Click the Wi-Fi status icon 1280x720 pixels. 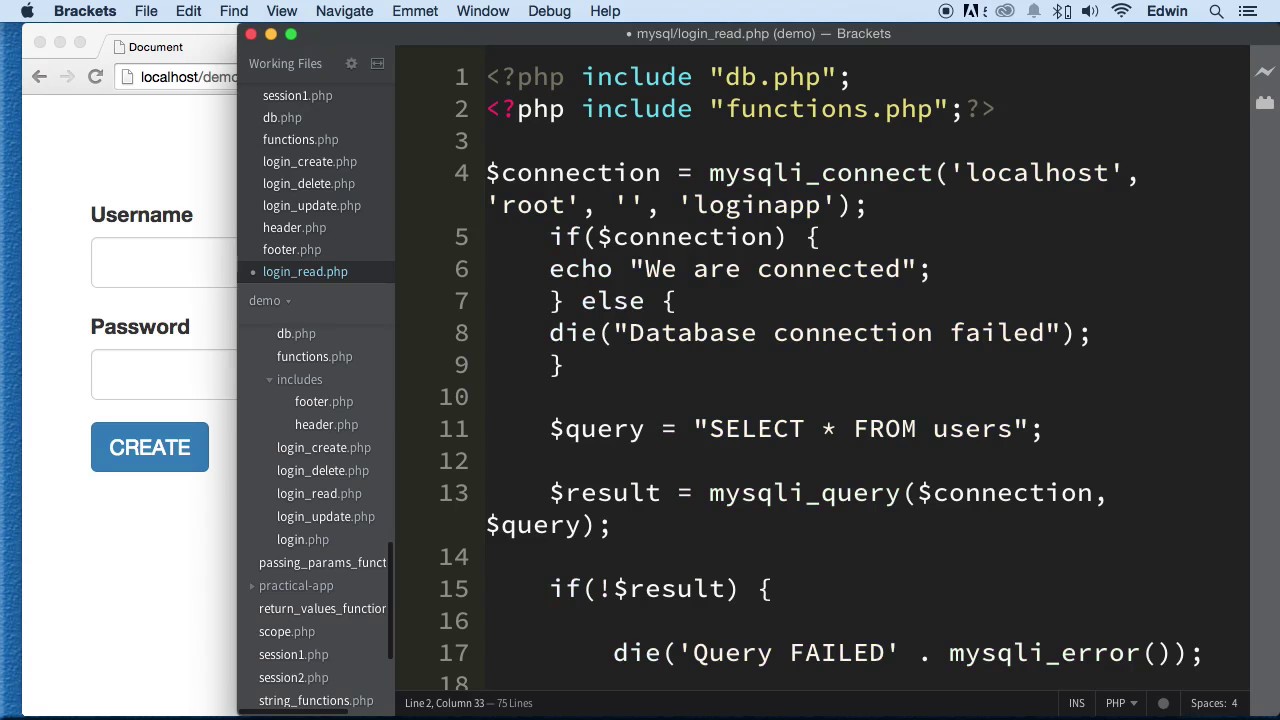[1121, 11]
